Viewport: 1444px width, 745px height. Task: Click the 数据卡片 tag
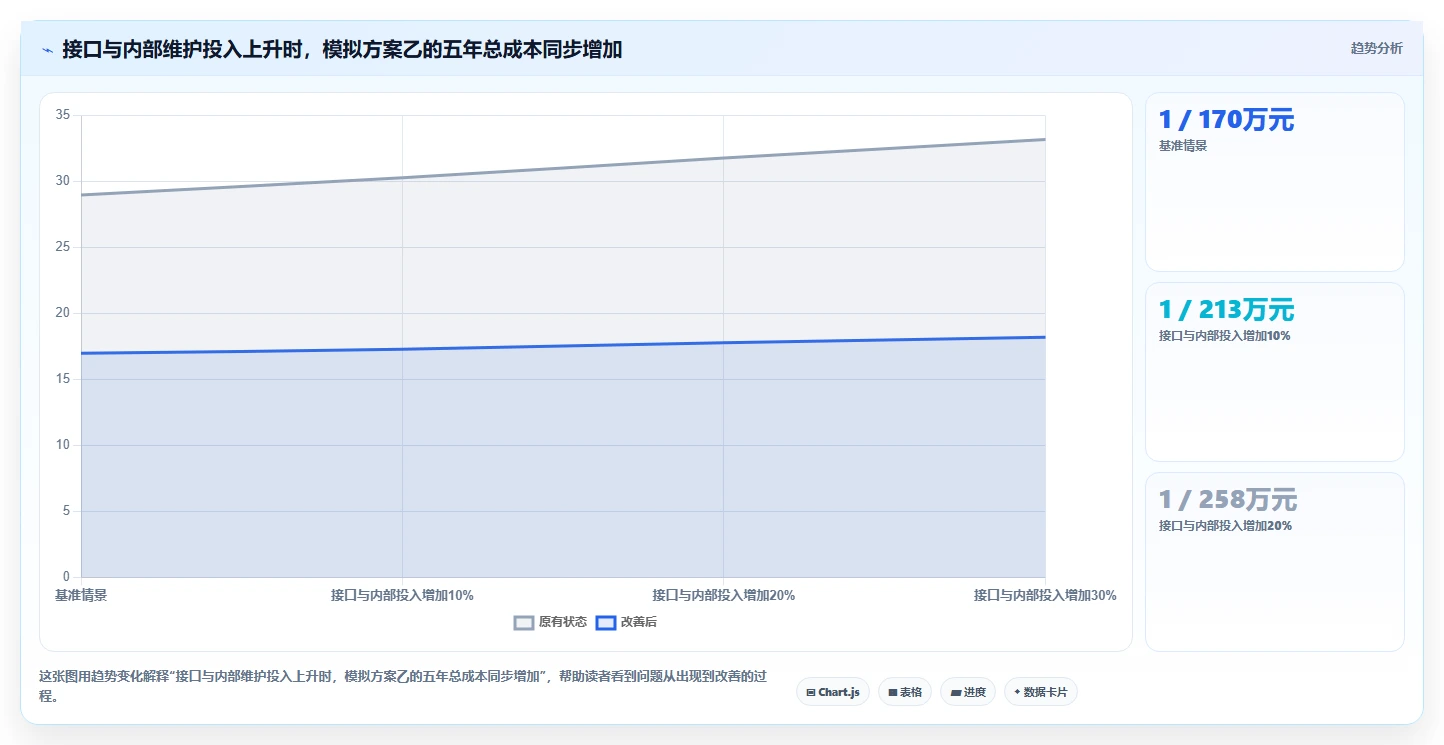pos(1040,692)
